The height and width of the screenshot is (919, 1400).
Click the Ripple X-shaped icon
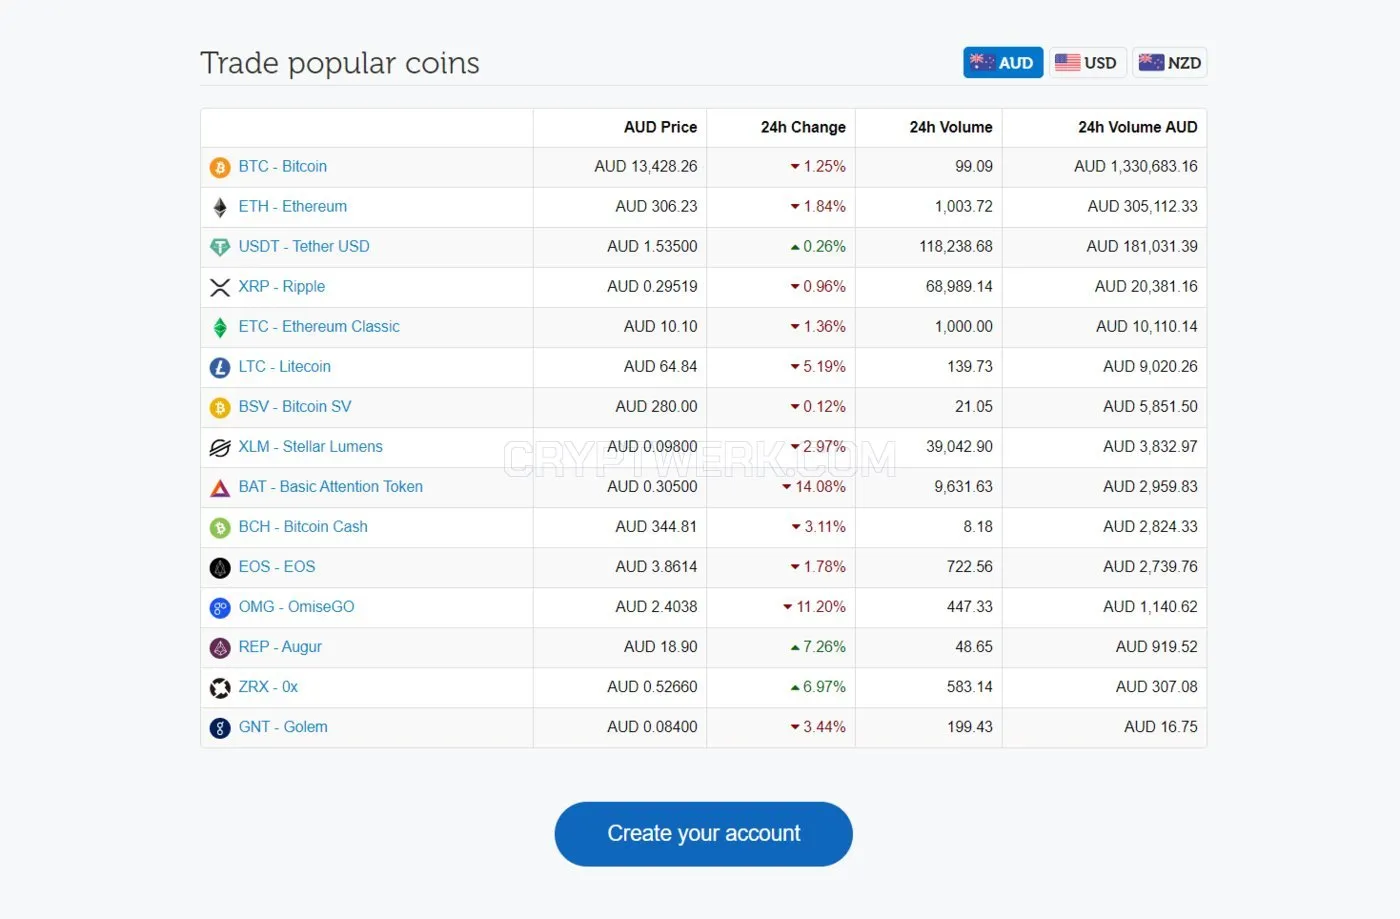click(220, 288)
